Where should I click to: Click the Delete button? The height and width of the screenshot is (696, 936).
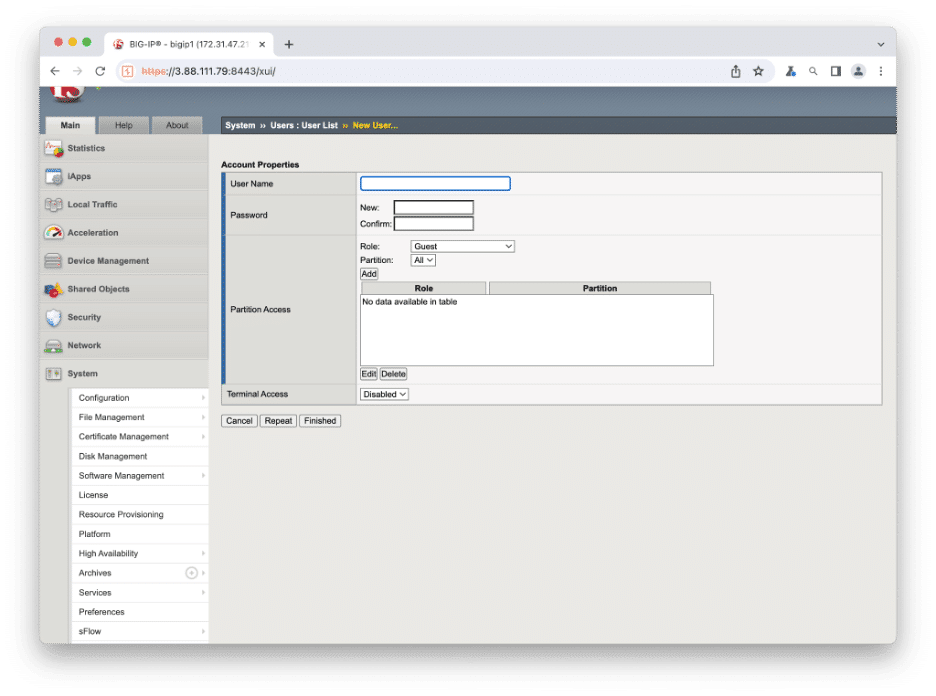click(393, 374)
